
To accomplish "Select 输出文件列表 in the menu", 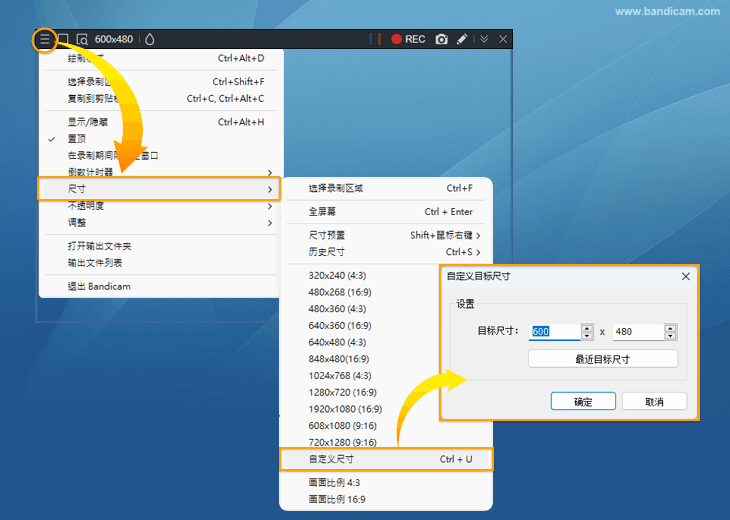I will [x=159, y=263].
